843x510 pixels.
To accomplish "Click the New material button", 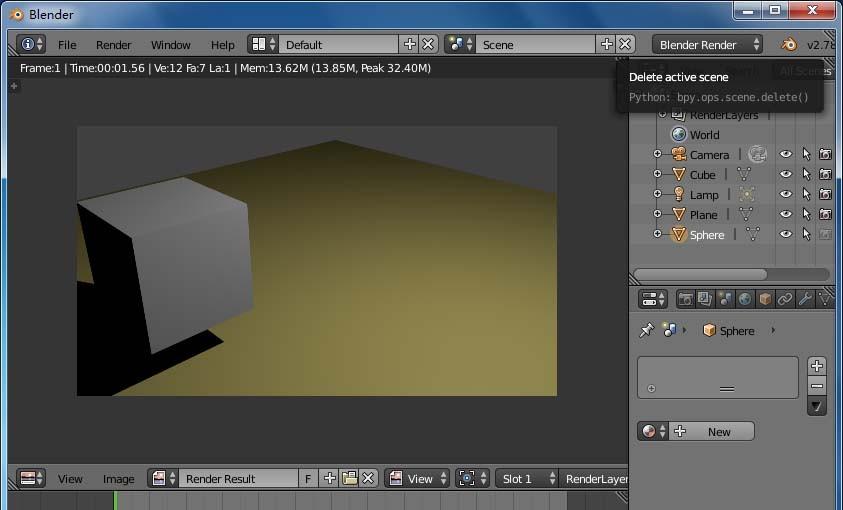I will 712,431.
